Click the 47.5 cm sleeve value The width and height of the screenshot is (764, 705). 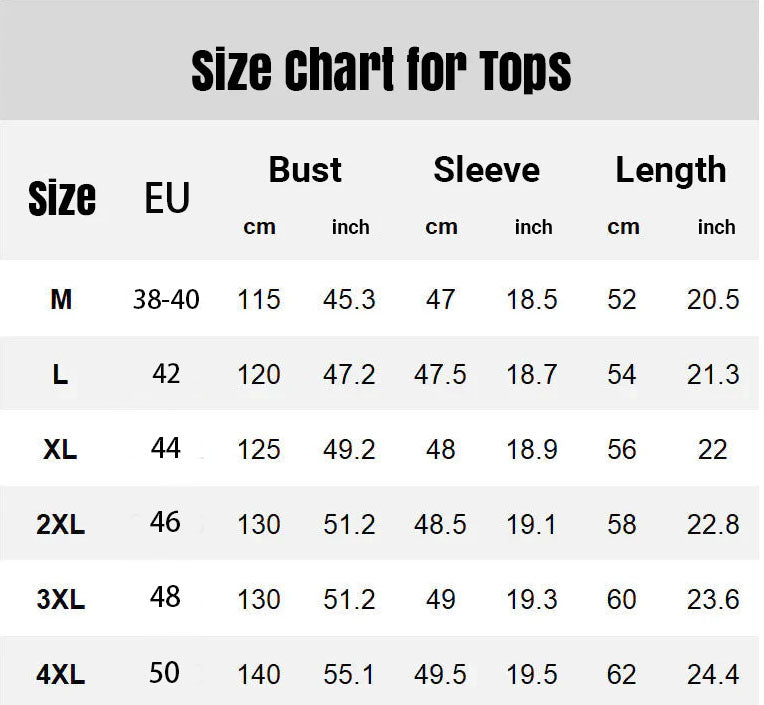point(440,375)
